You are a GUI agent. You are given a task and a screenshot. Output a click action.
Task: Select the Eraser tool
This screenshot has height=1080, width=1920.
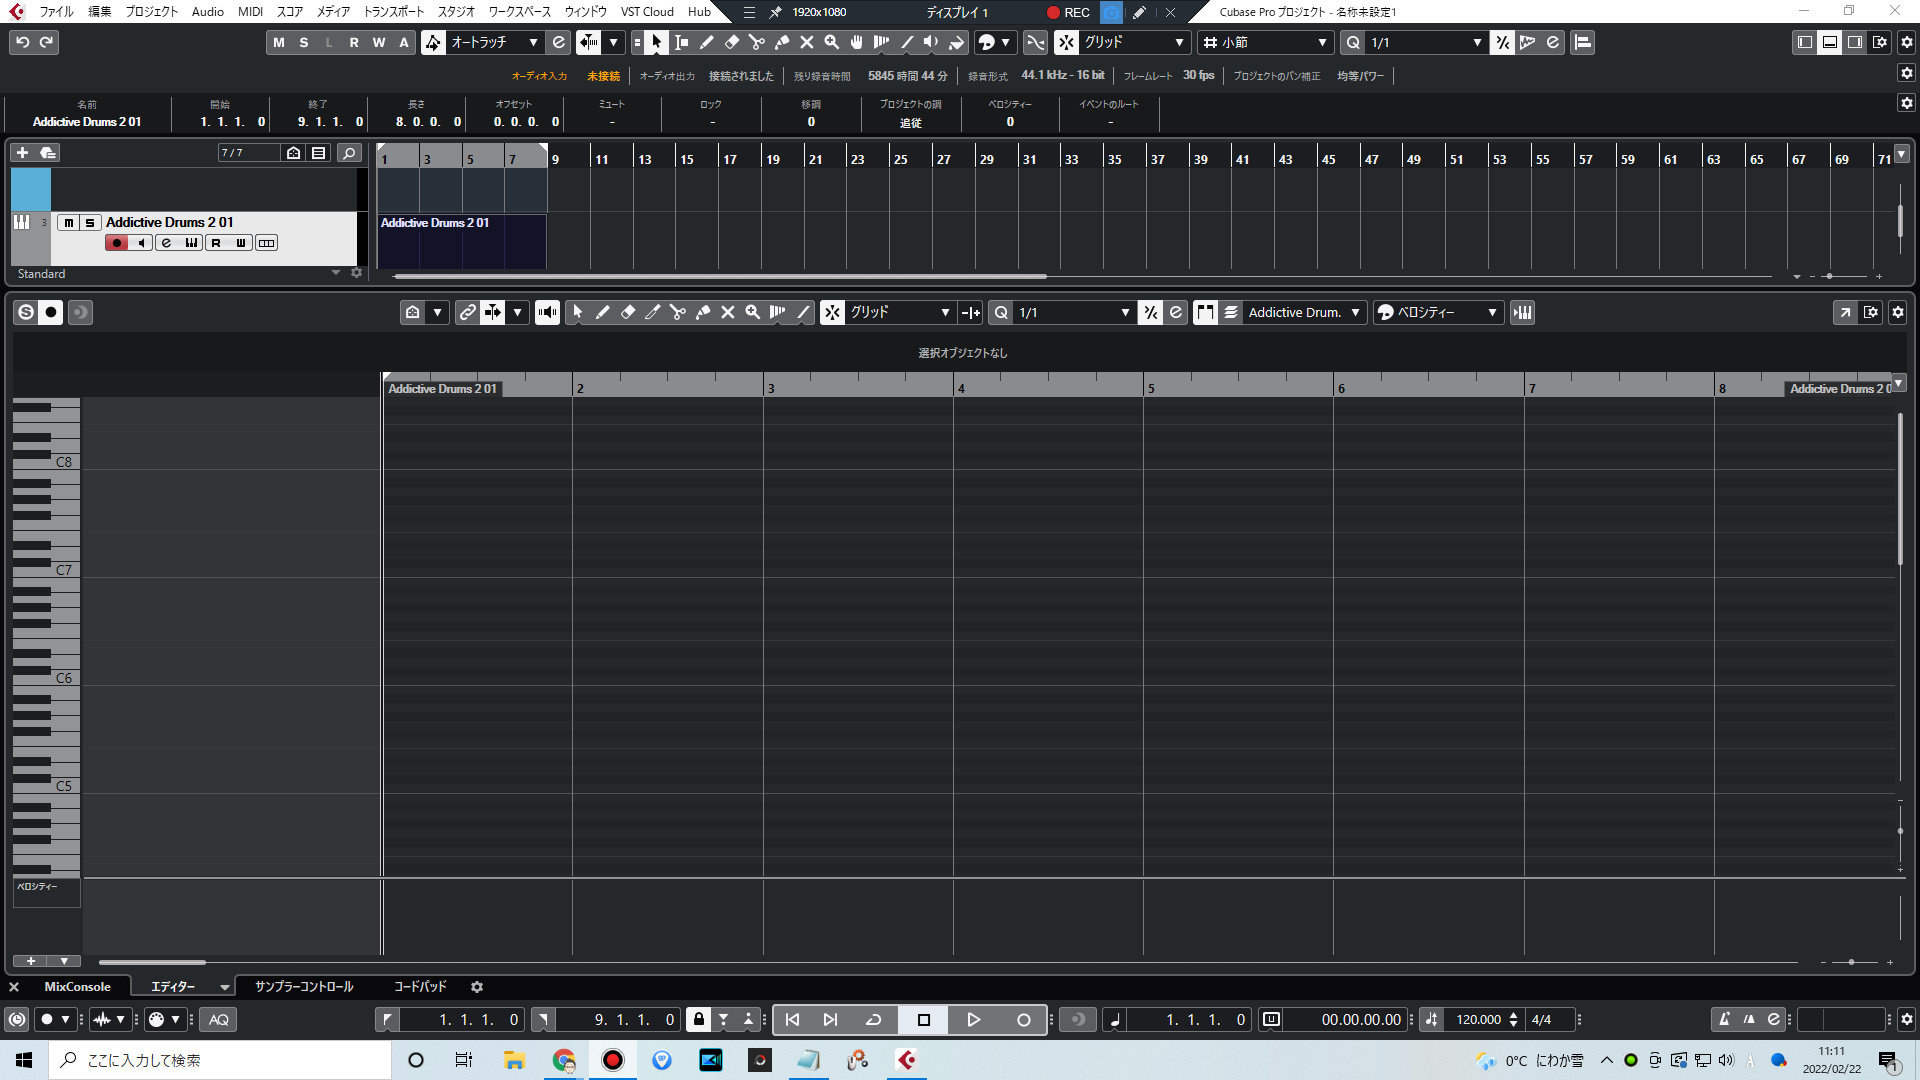click(x=731, y=42)
